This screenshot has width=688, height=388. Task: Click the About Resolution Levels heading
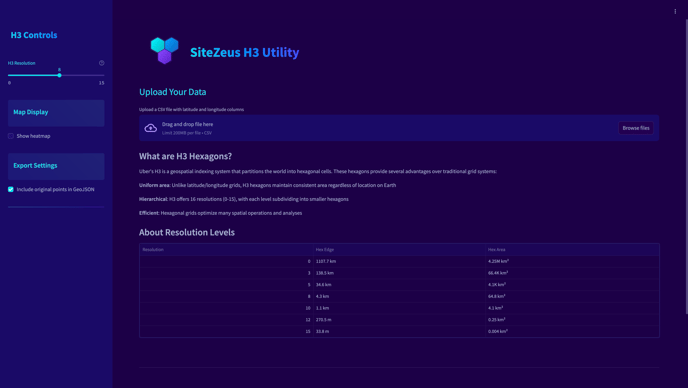click(187, 232)
